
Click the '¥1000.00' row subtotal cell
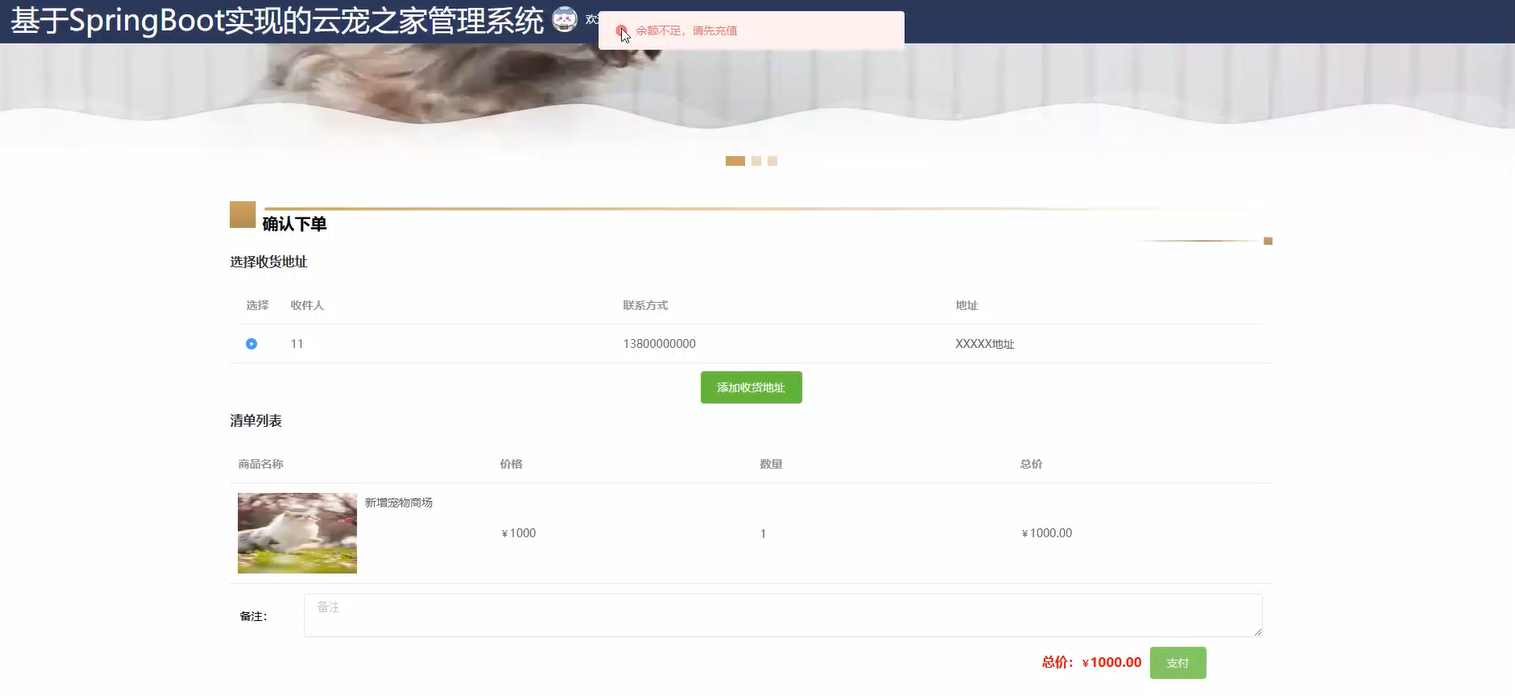1046,533
